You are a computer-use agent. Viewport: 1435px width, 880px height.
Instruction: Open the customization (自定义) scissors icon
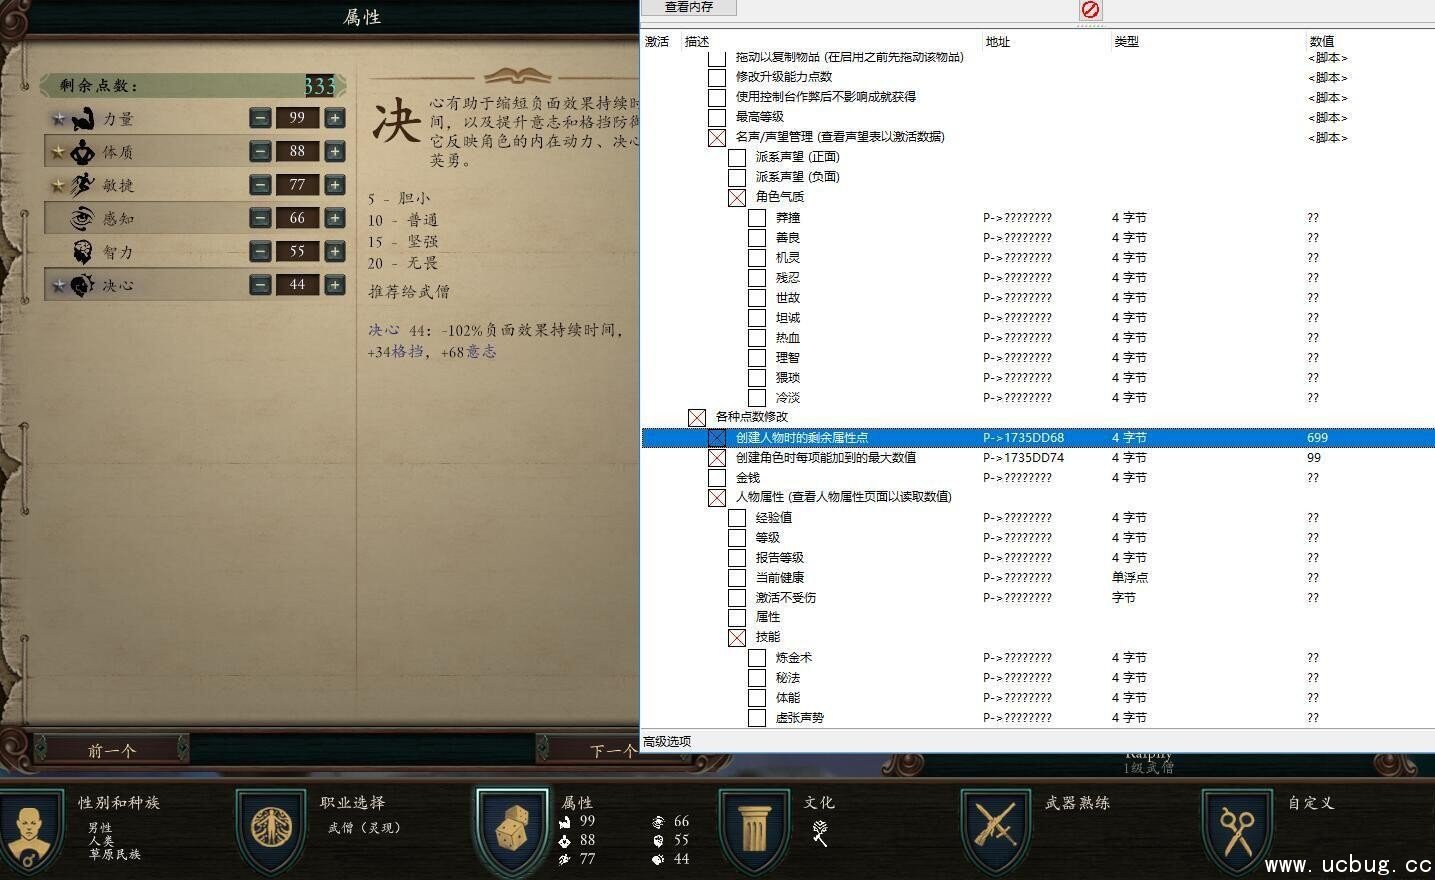tap(1237, 828)
